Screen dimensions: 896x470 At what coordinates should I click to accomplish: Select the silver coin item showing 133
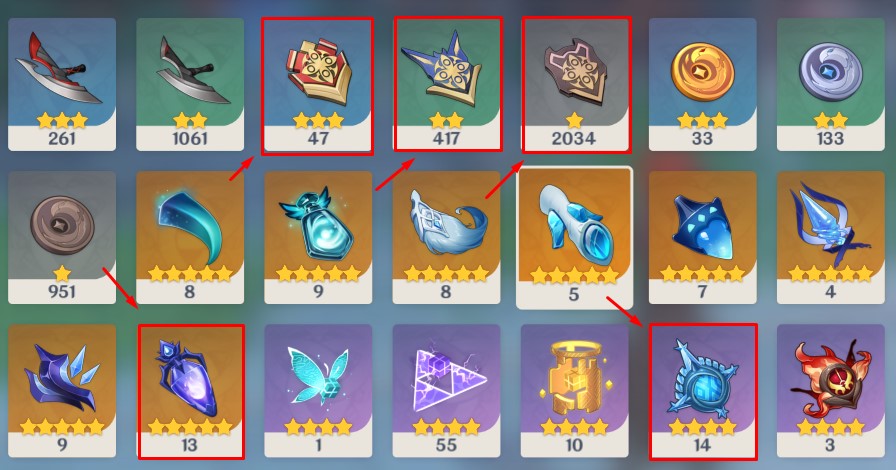coord(830,85)
